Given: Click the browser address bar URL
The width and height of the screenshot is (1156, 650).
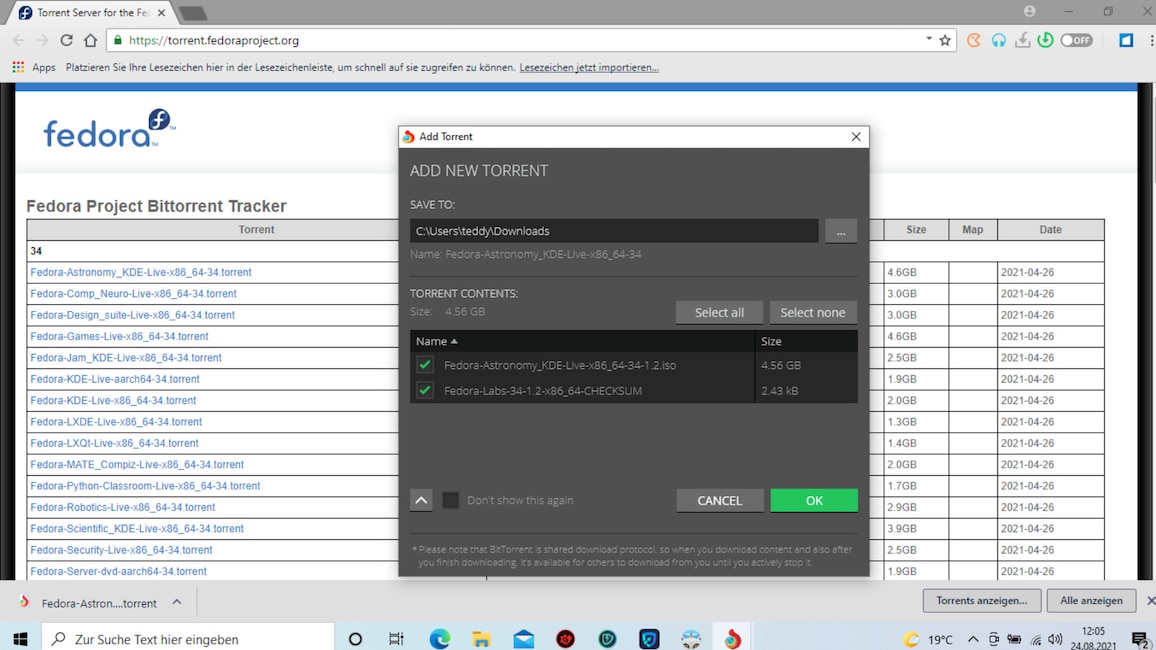Looking at the screenshot, I should click(x=214, y=41).
